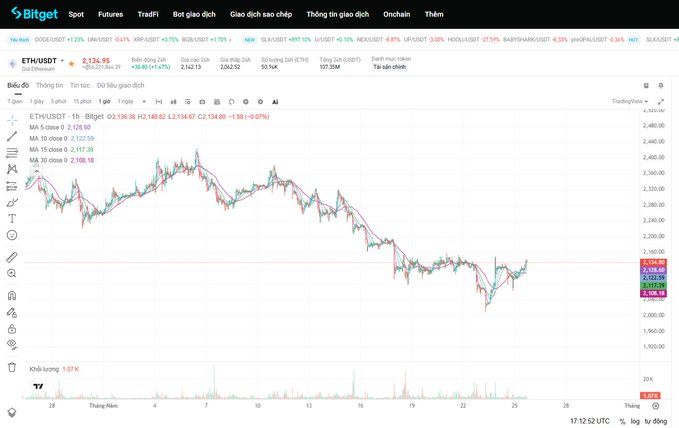Viewport: 679px width, 428px height.
Task: Open Thông tin giao dịch menu
Action: pos(338,14)
